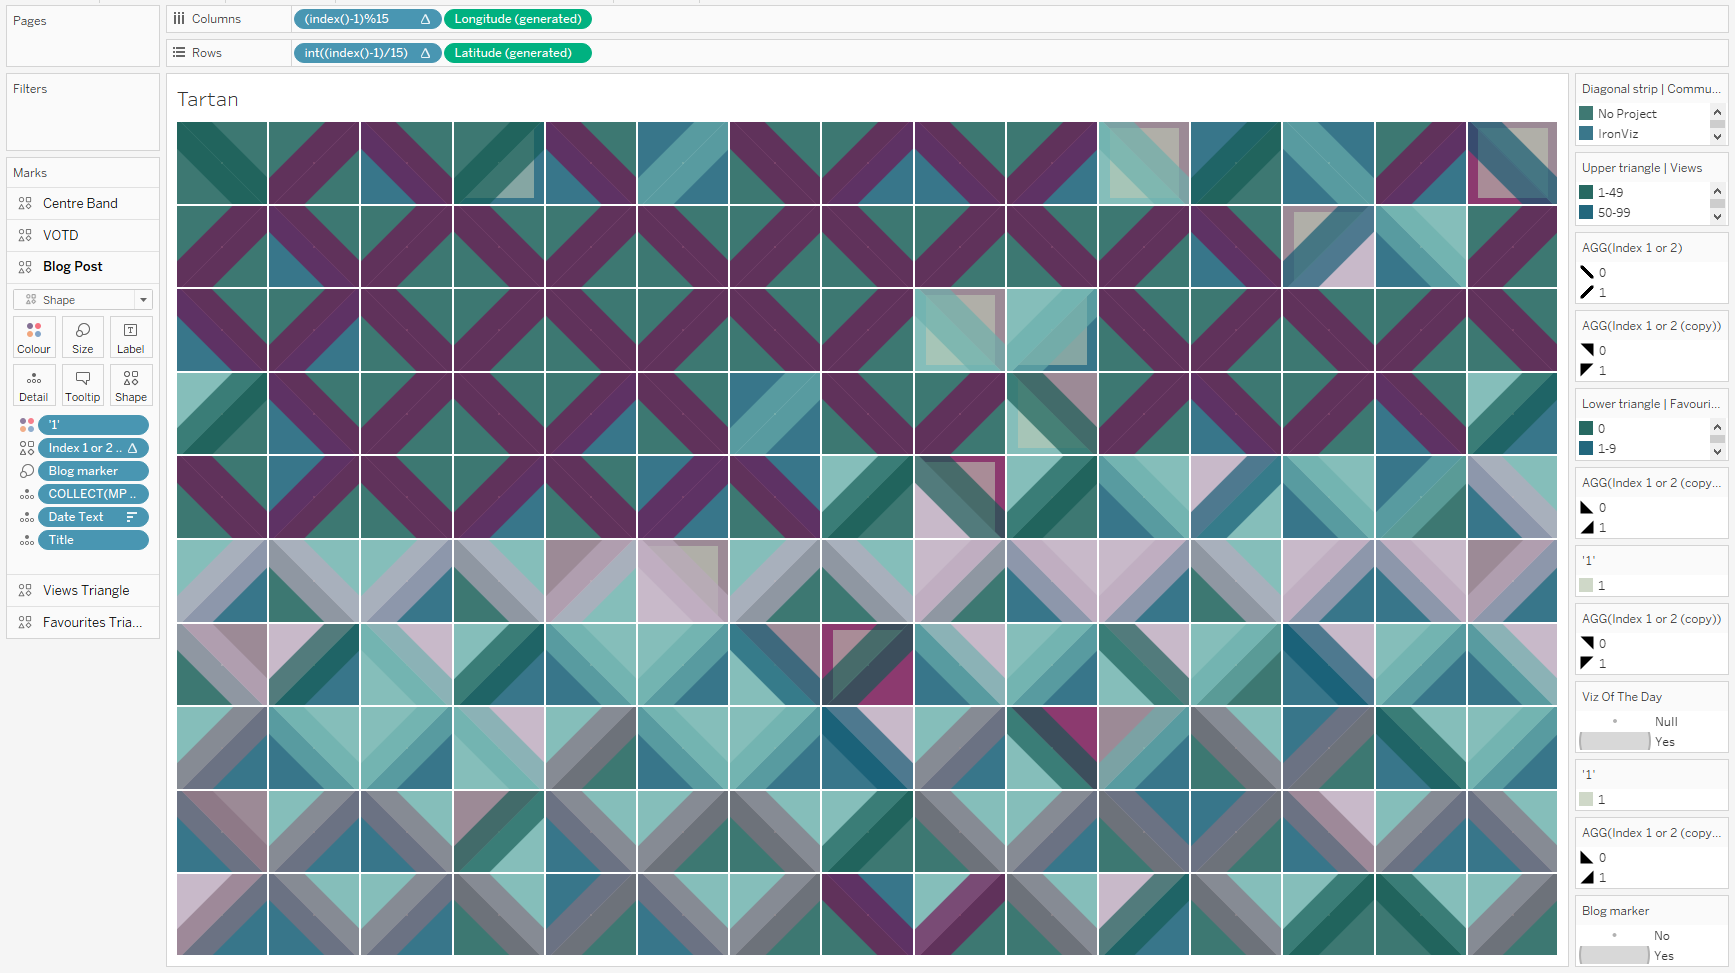The height and width of the screenshot is (973, 1735).
Task: Select 1-49 Views colour swatch
Action: point(1586,192)
